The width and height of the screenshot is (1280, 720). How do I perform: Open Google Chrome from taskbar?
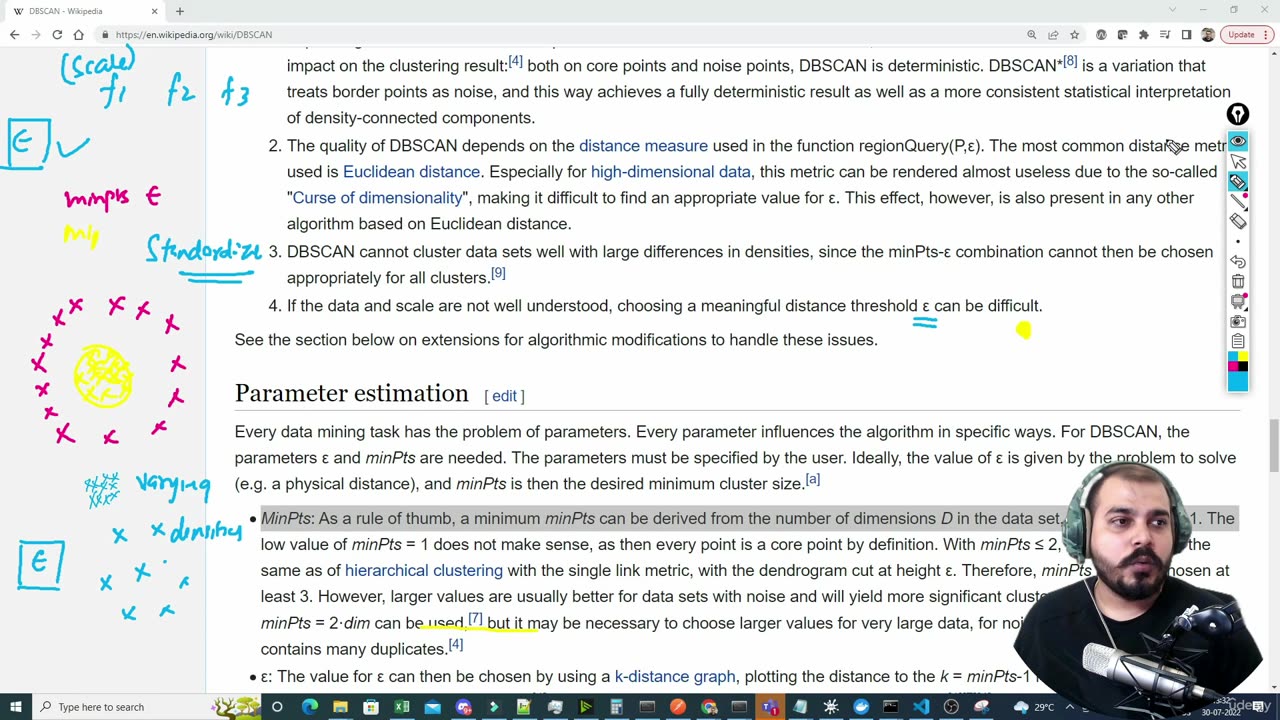coord(708,707)
